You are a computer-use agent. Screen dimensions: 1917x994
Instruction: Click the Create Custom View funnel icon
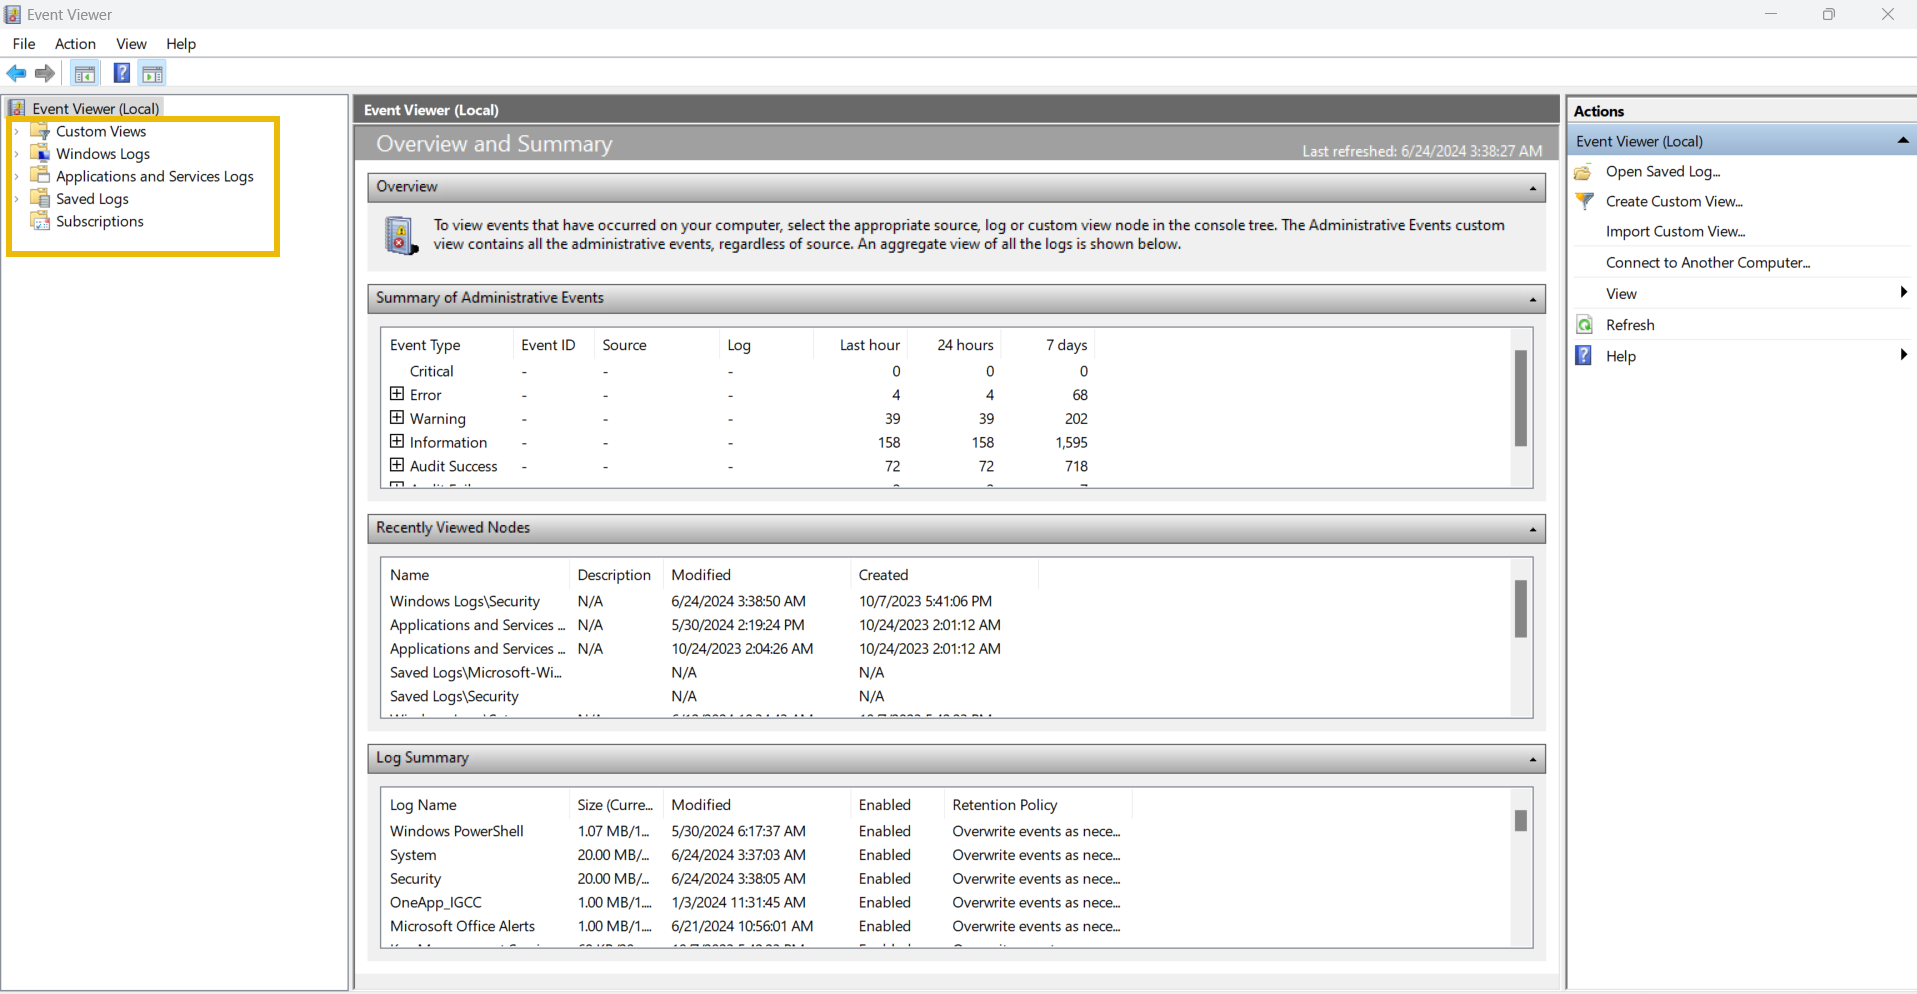(1585, 201)
